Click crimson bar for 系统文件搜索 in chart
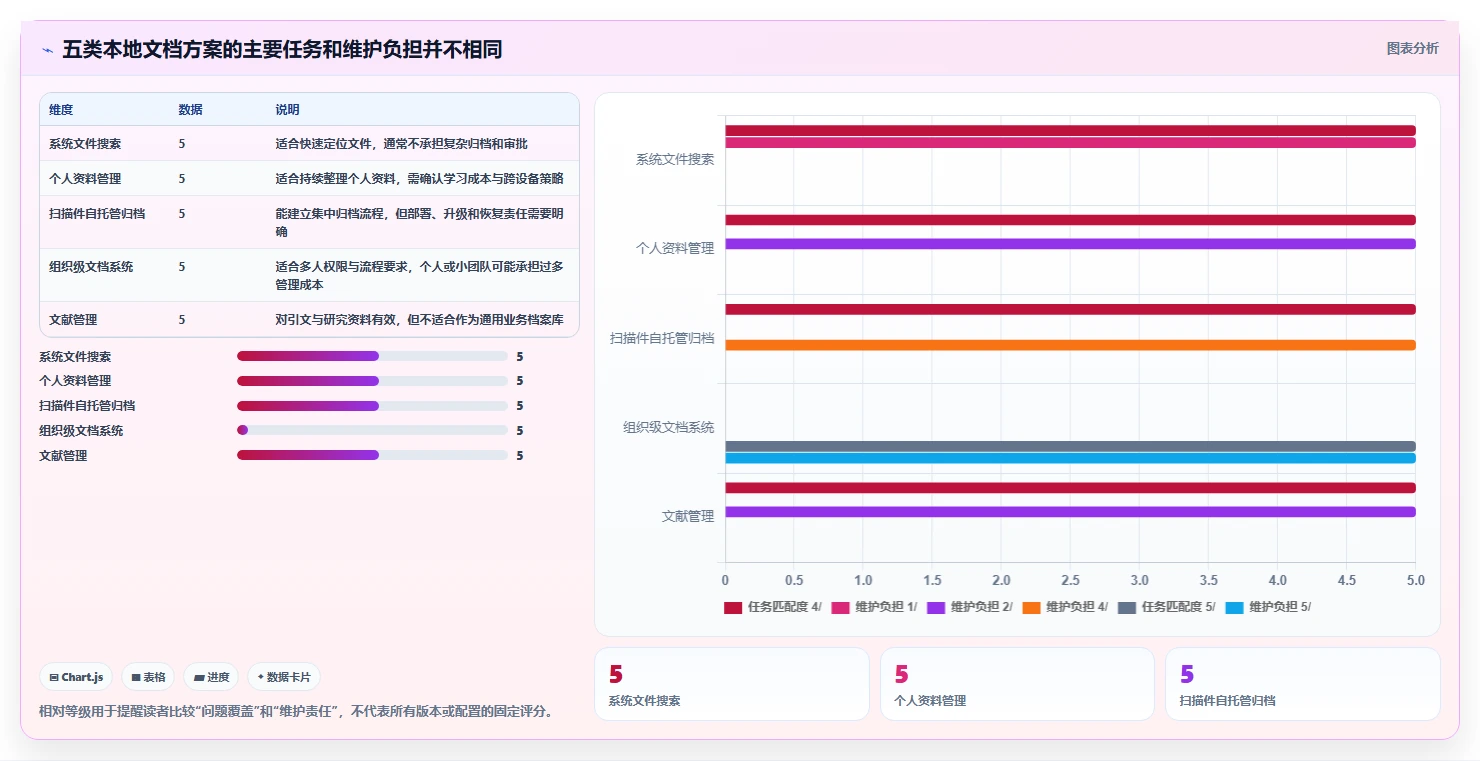This screenshot has height=761, width=1480. [x=1070, y=130]
